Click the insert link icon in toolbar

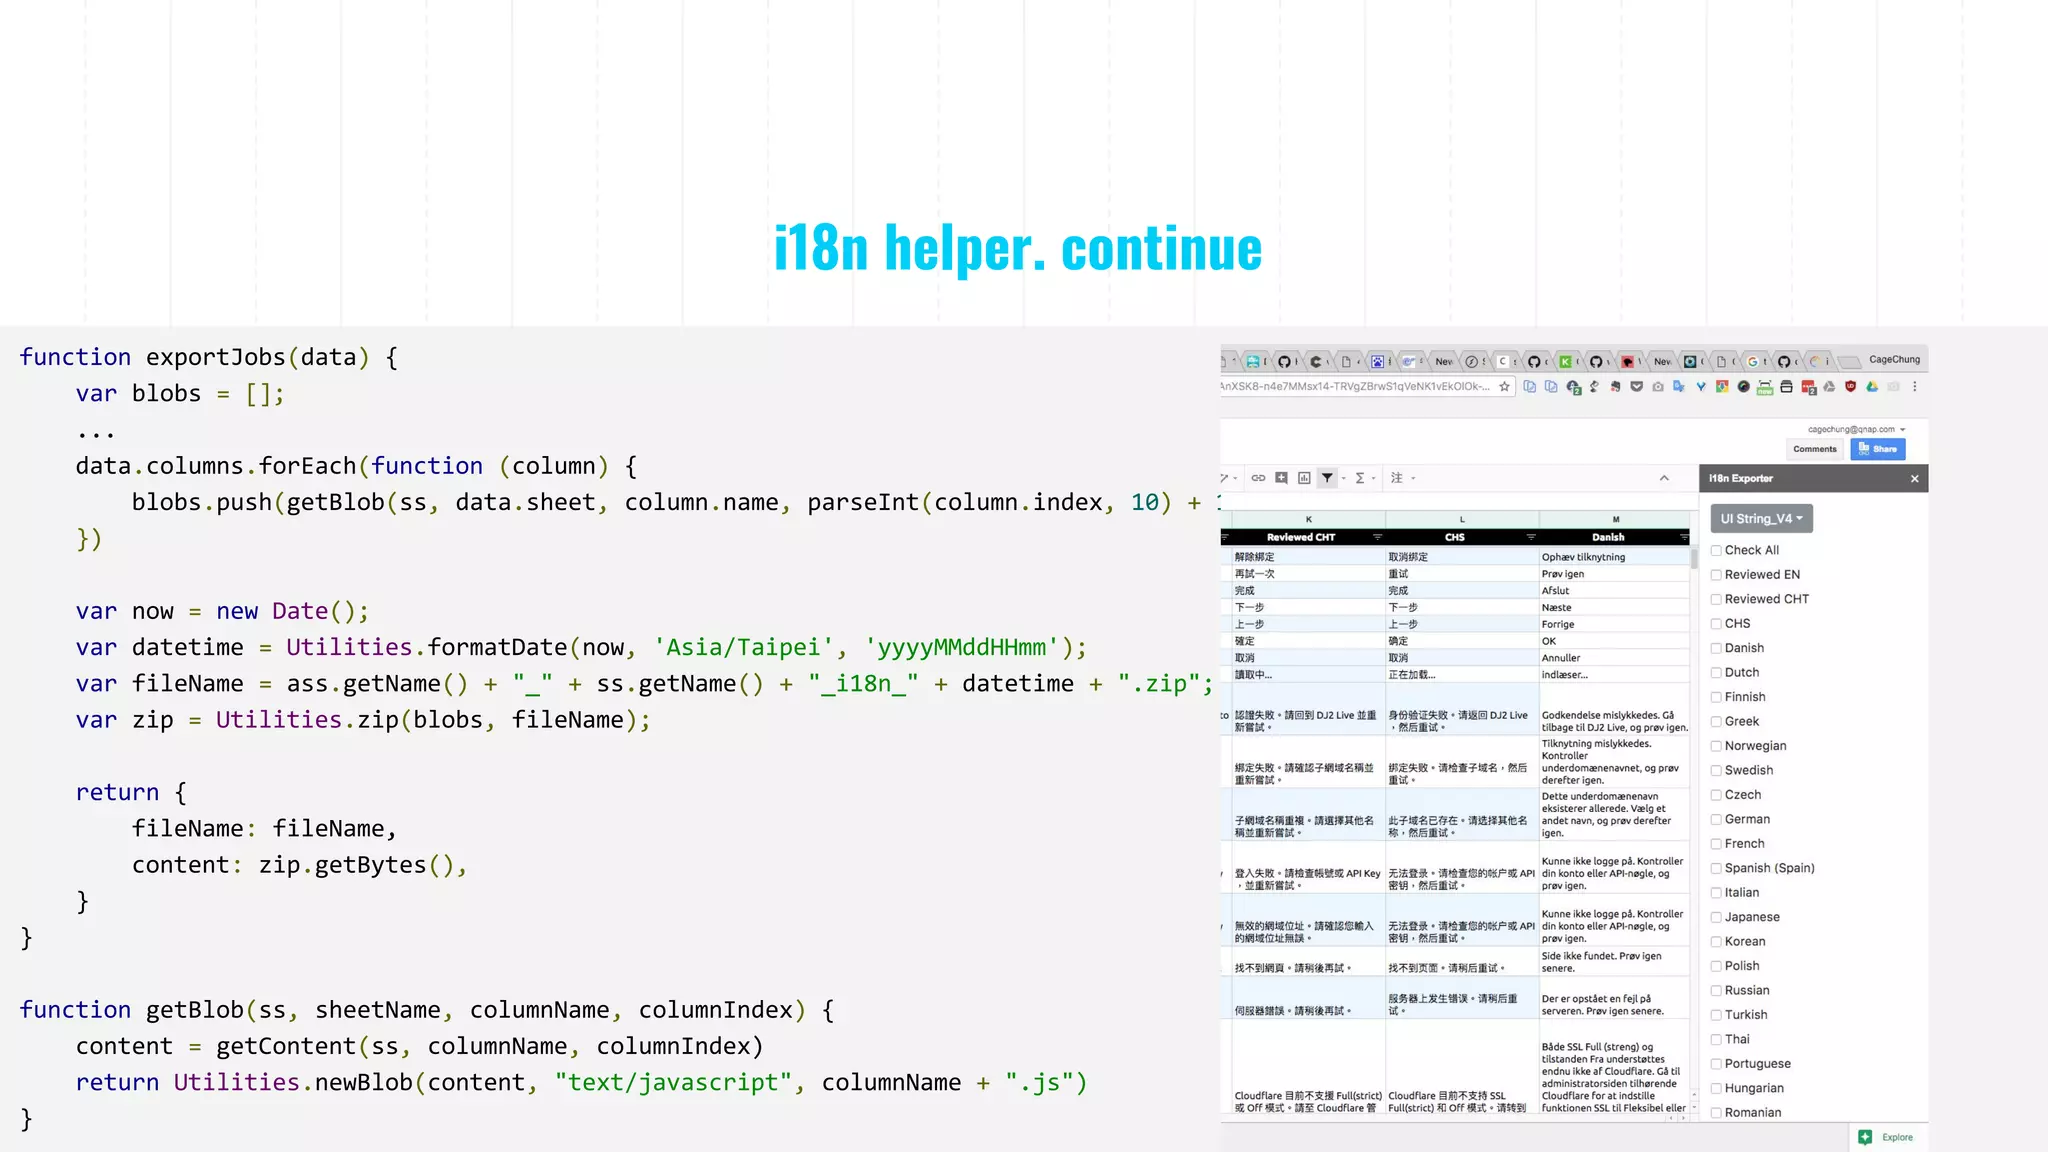1258,478
